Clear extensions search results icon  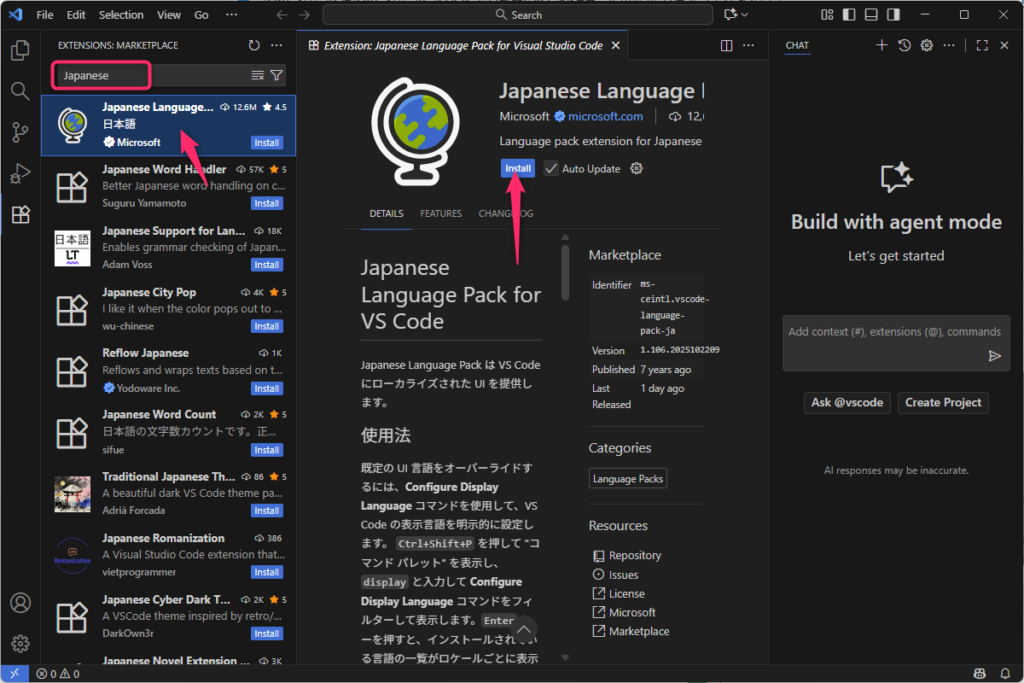coord(258,75)
